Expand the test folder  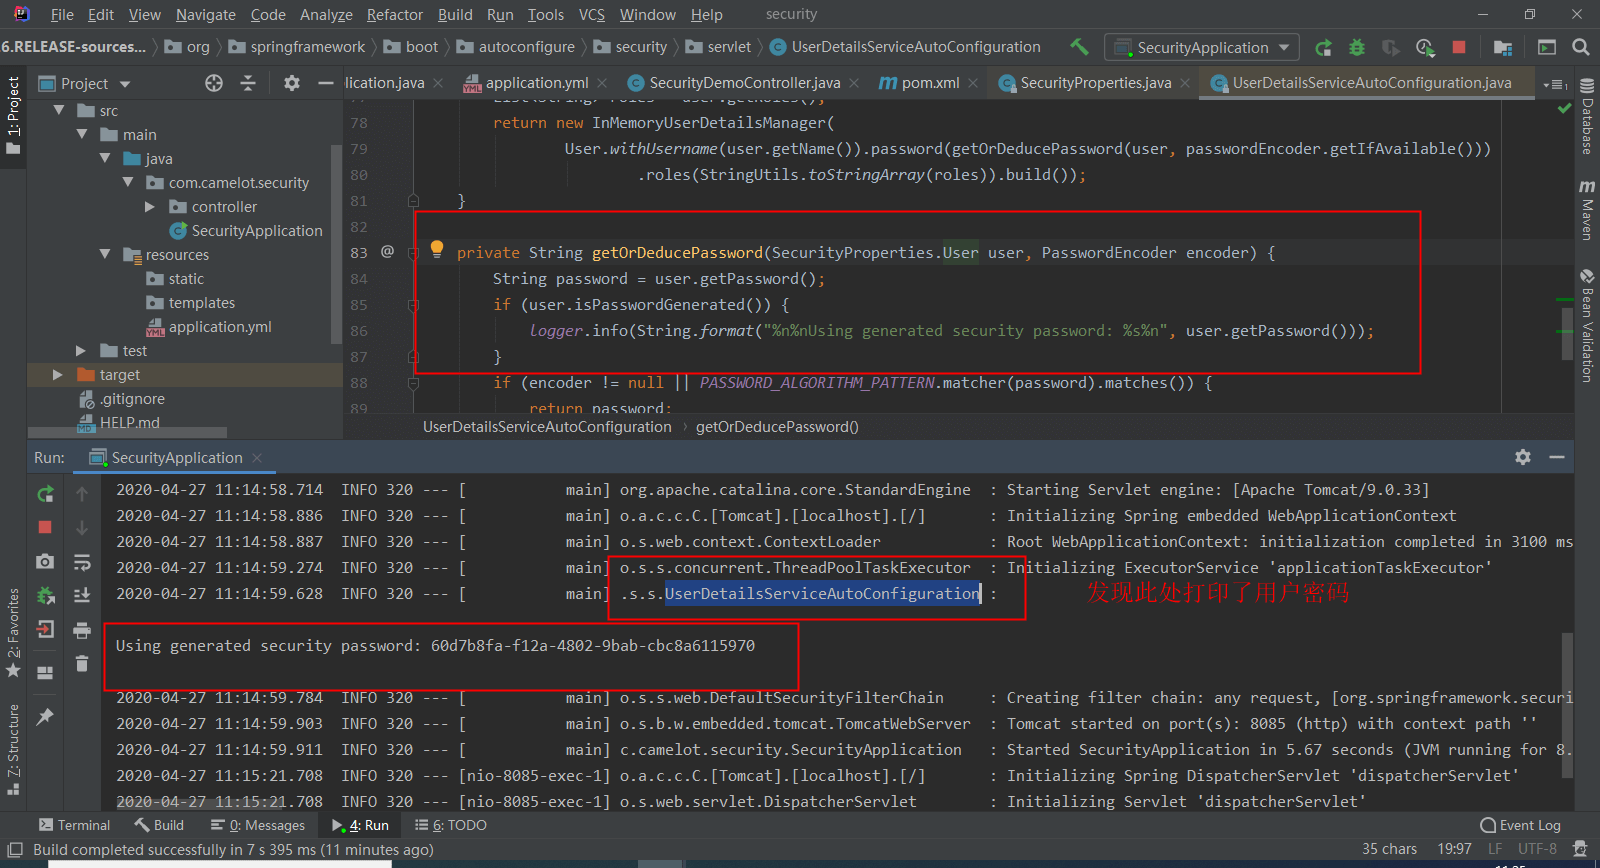pyautogui.click(x=81, y=350)
